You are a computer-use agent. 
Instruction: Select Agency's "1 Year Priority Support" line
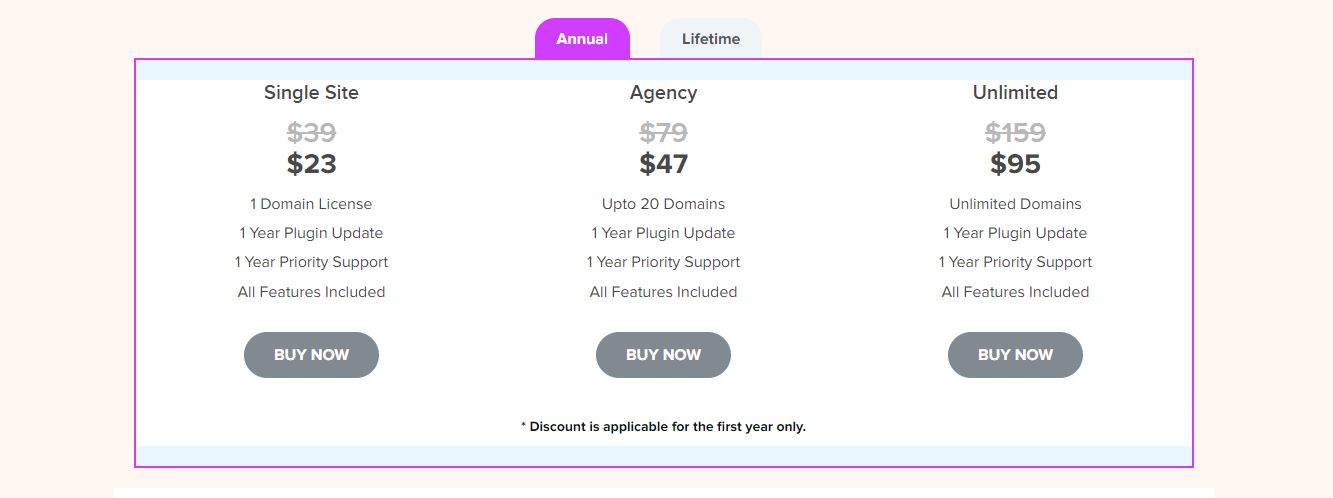tap(663, 262)
